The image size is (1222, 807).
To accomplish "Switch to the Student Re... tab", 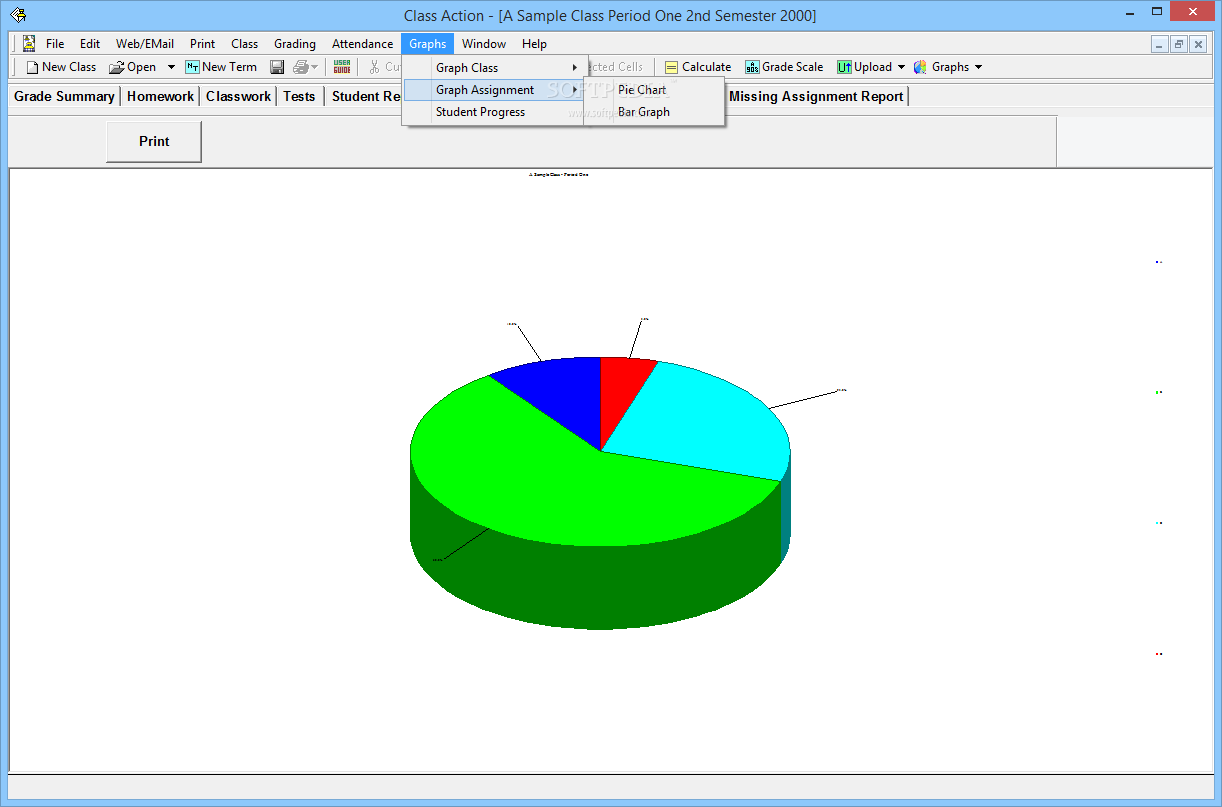I will 366,96.
